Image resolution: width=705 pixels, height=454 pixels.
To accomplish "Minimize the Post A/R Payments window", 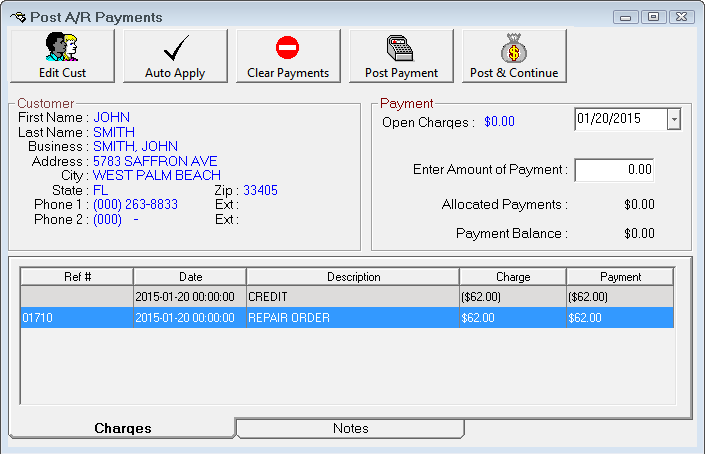I will tap(627, 17).
